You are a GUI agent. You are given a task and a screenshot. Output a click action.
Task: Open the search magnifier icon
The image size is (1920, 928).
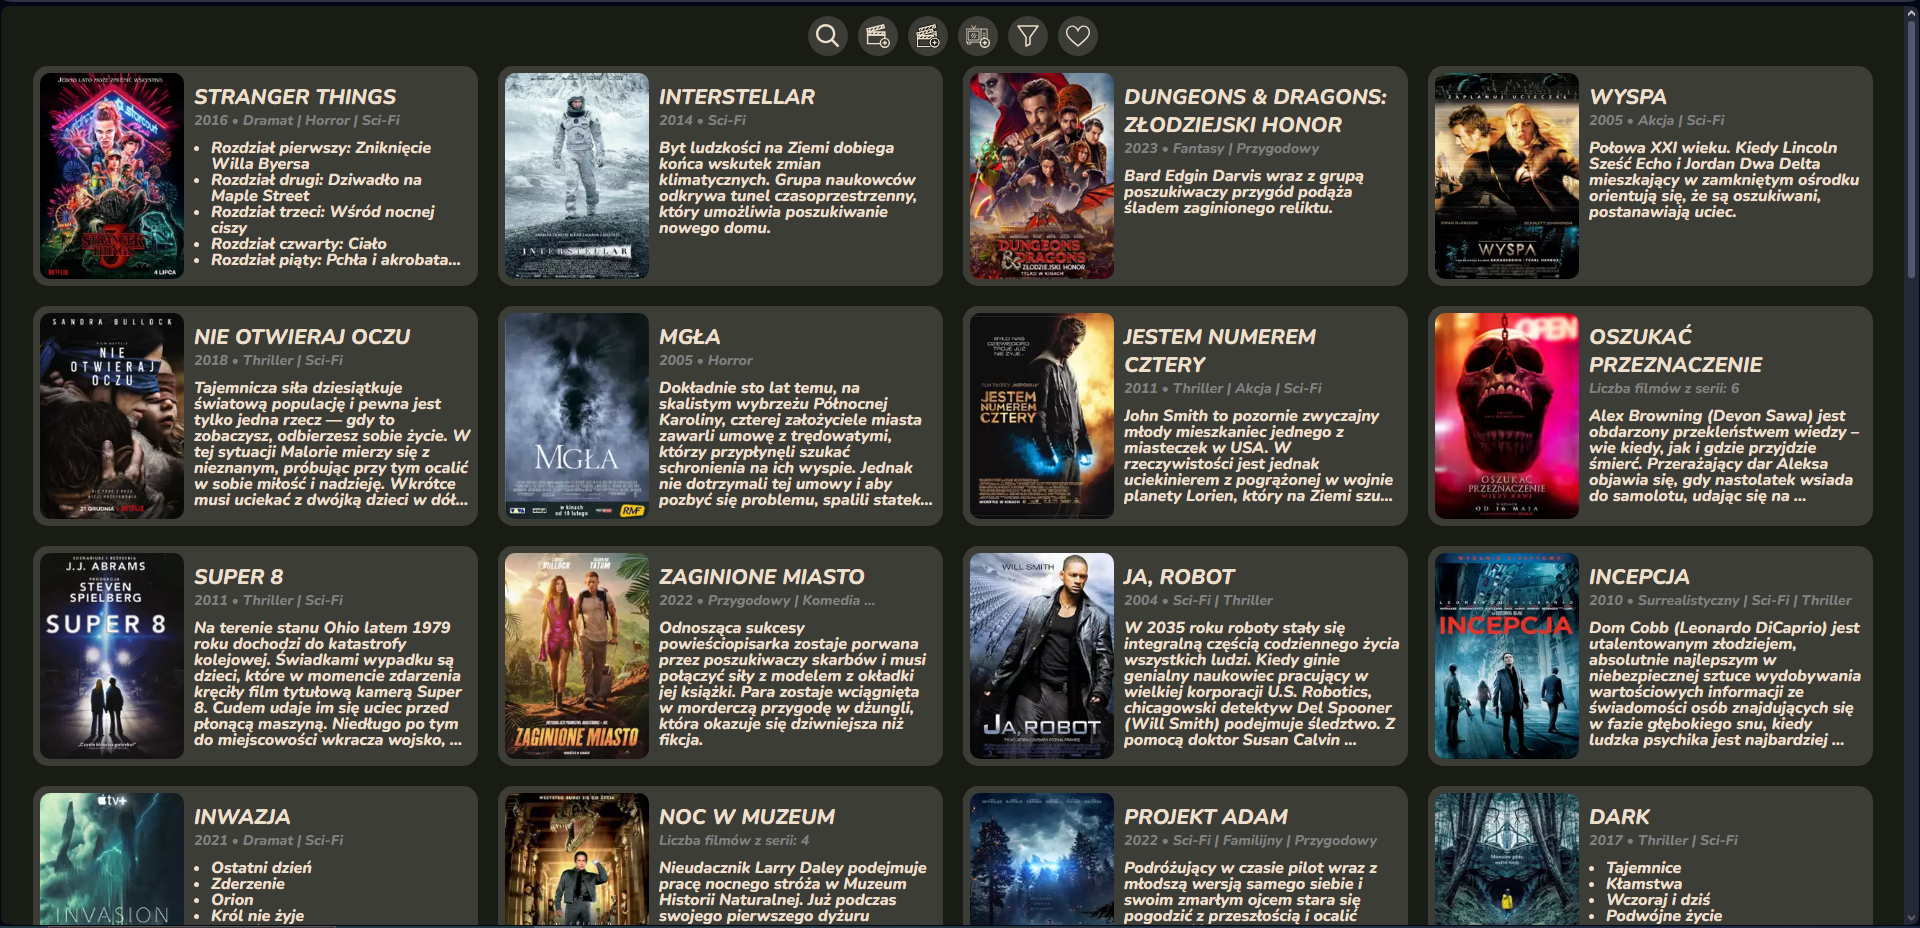click(x=827, y=36)
